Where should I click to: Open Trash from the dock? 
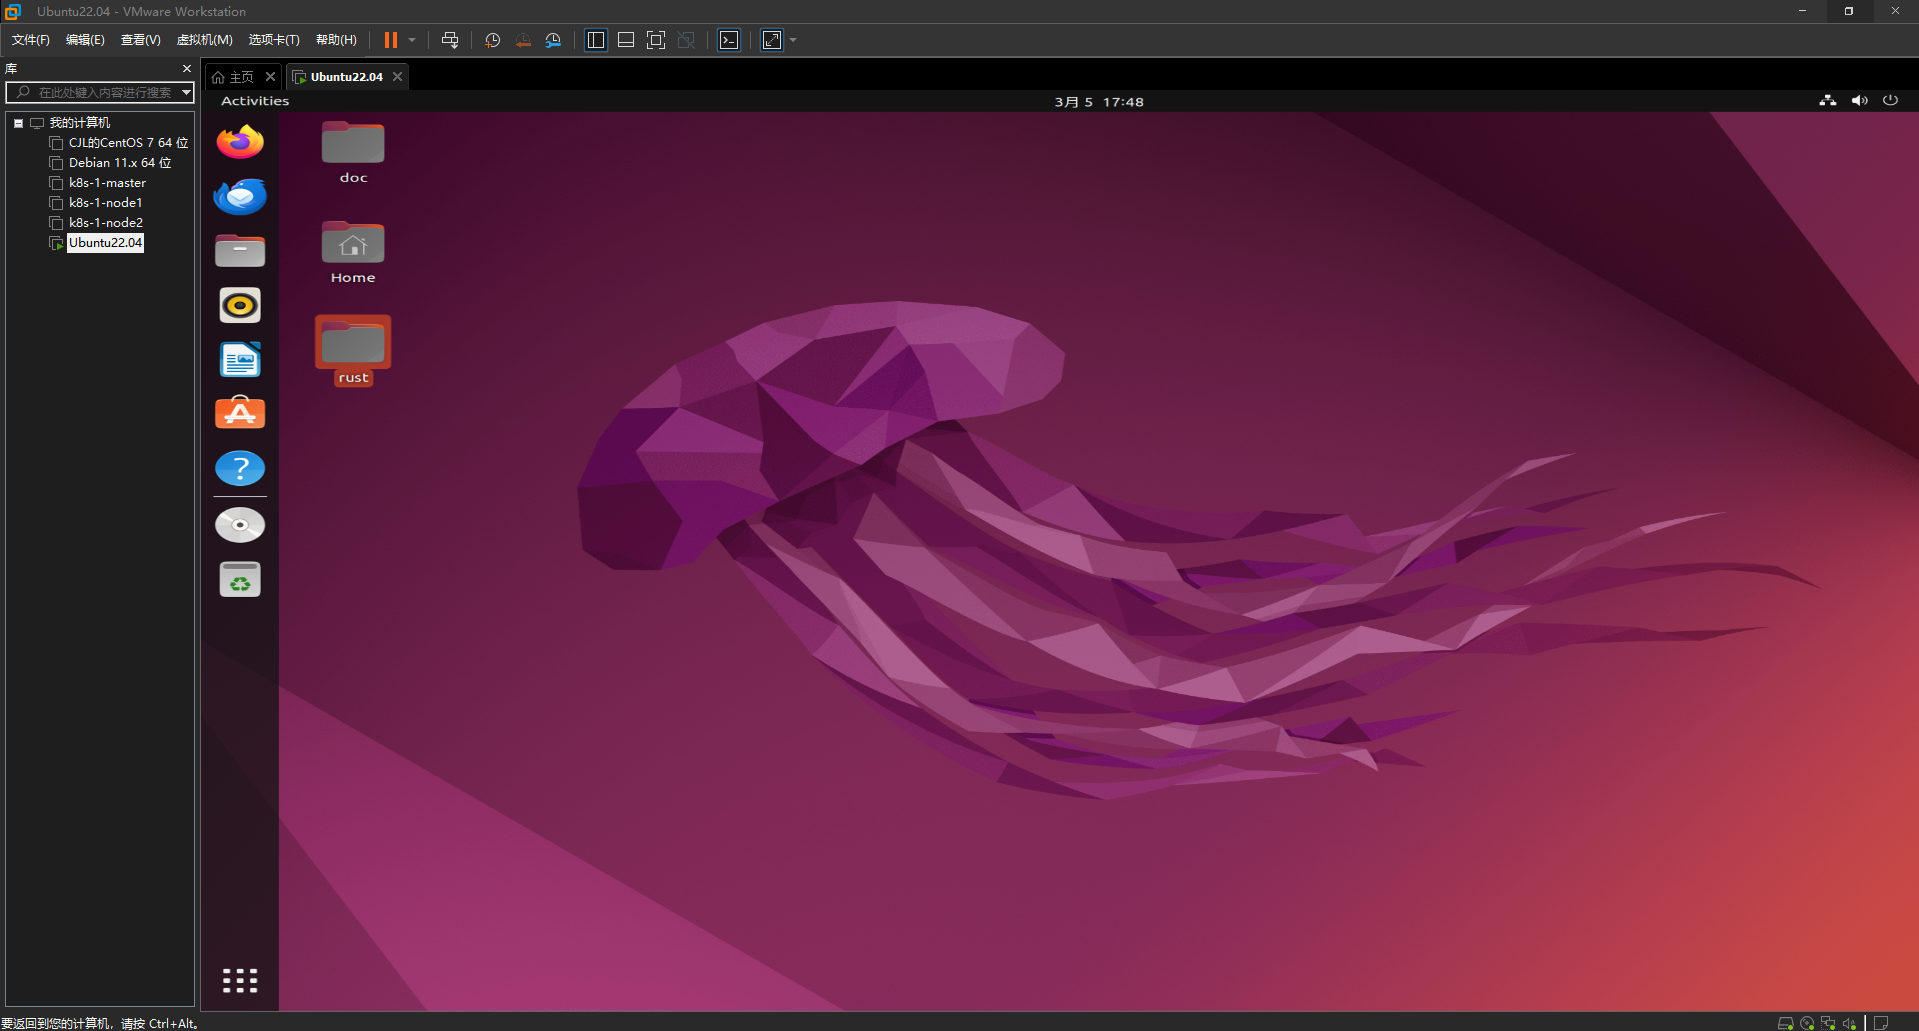240,579
